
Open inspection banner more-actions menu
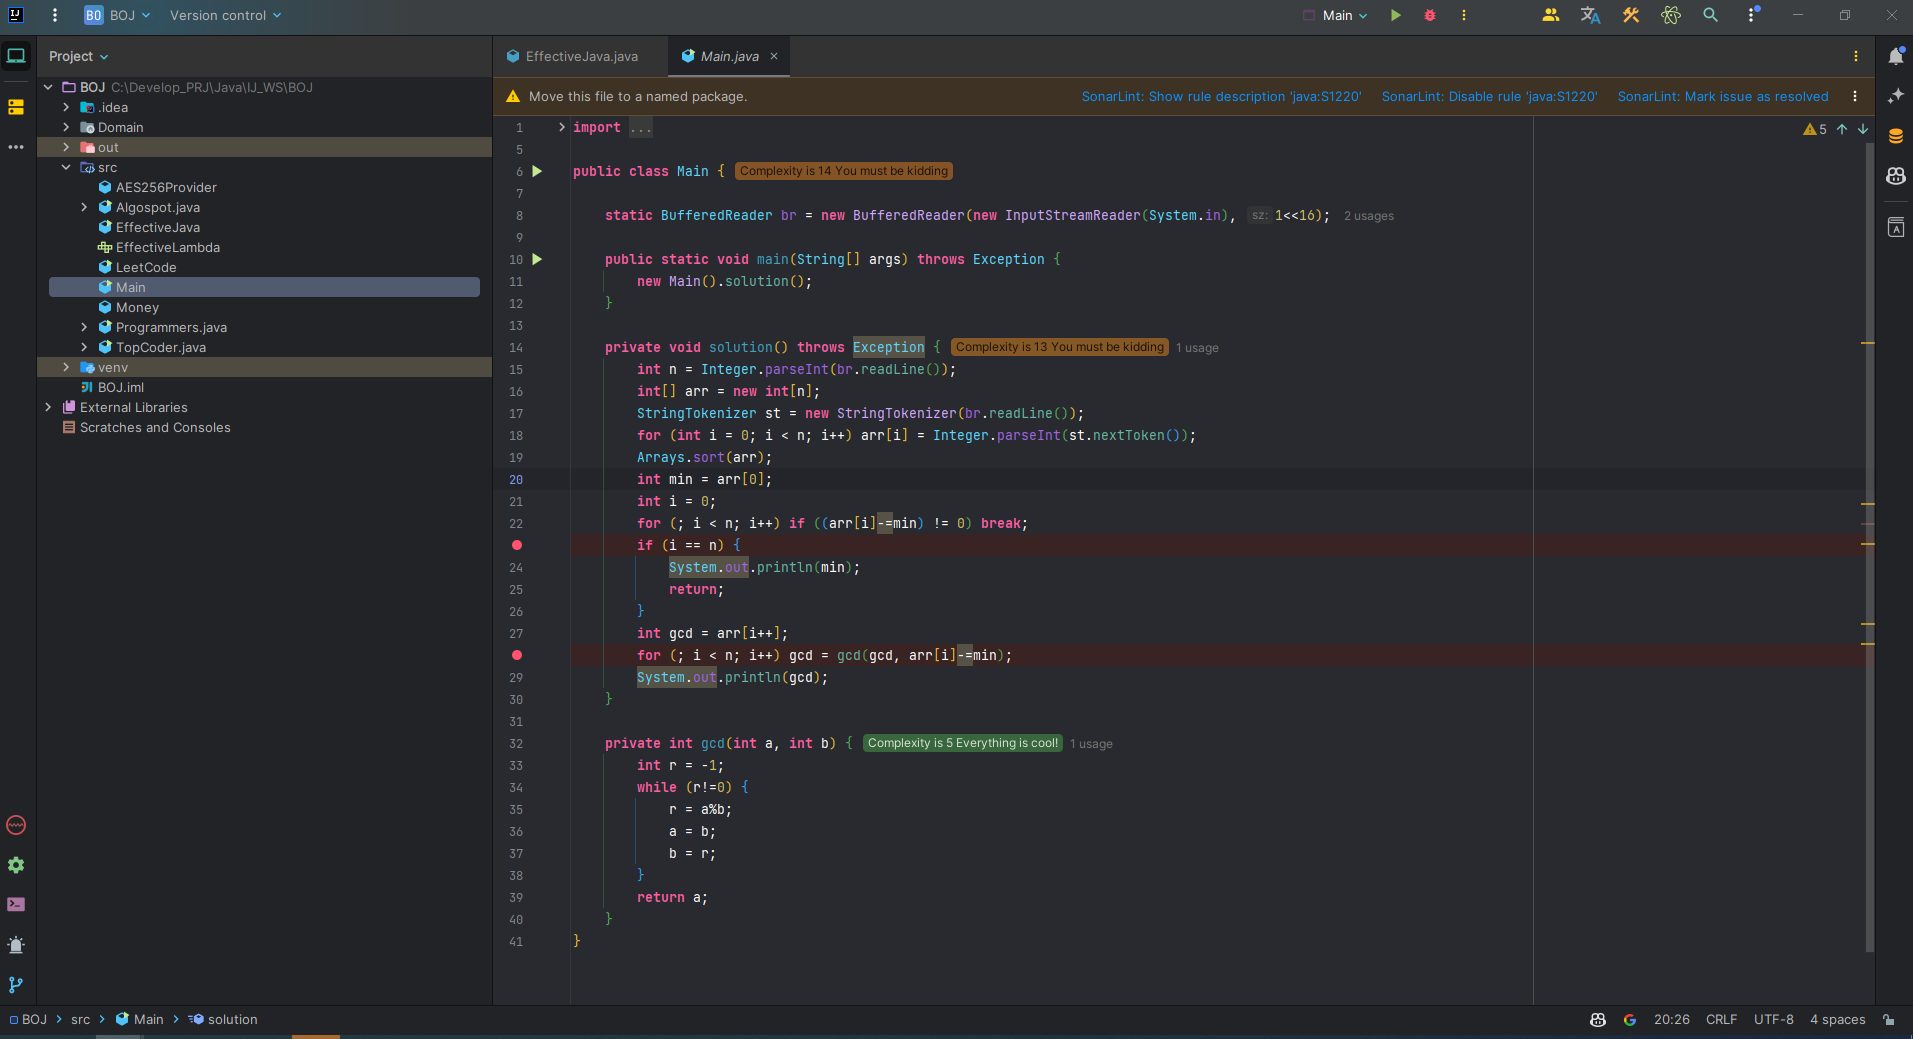[1855, 96]
